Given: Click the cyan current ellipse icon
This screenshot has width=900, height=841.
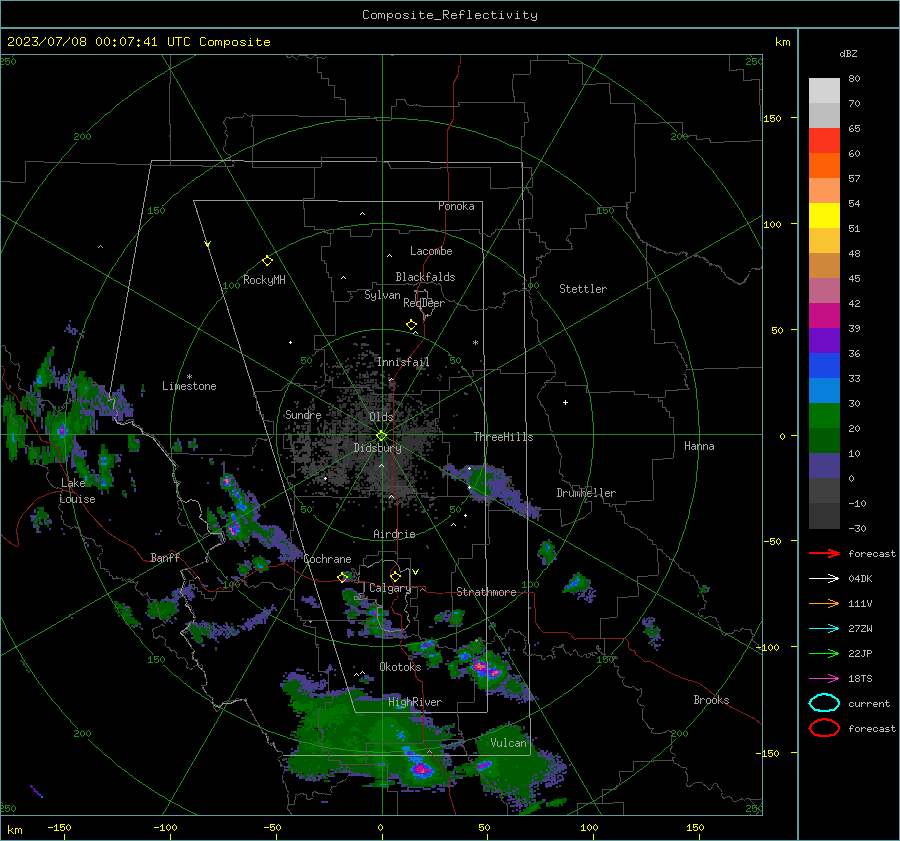Looking at the screenshot, I should 824,703.
